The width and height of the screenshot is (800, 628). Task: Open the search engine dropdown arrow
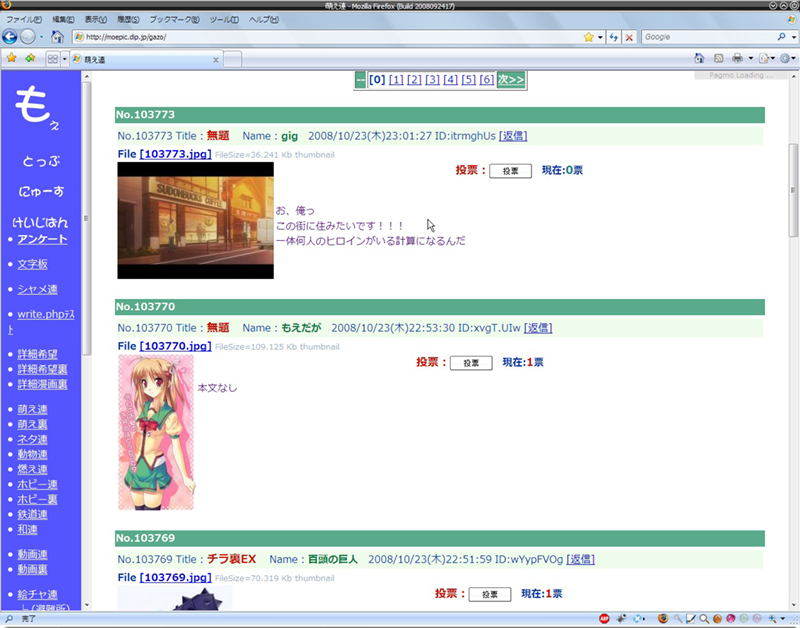click(793, 37)
